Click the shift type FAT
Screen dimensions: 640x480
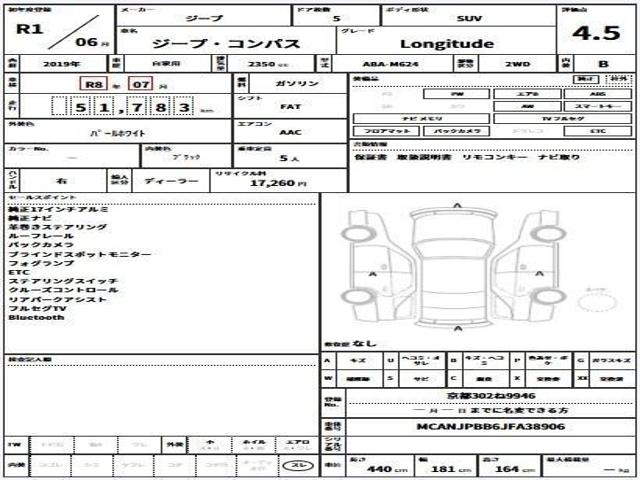click(x=290, y=107)
